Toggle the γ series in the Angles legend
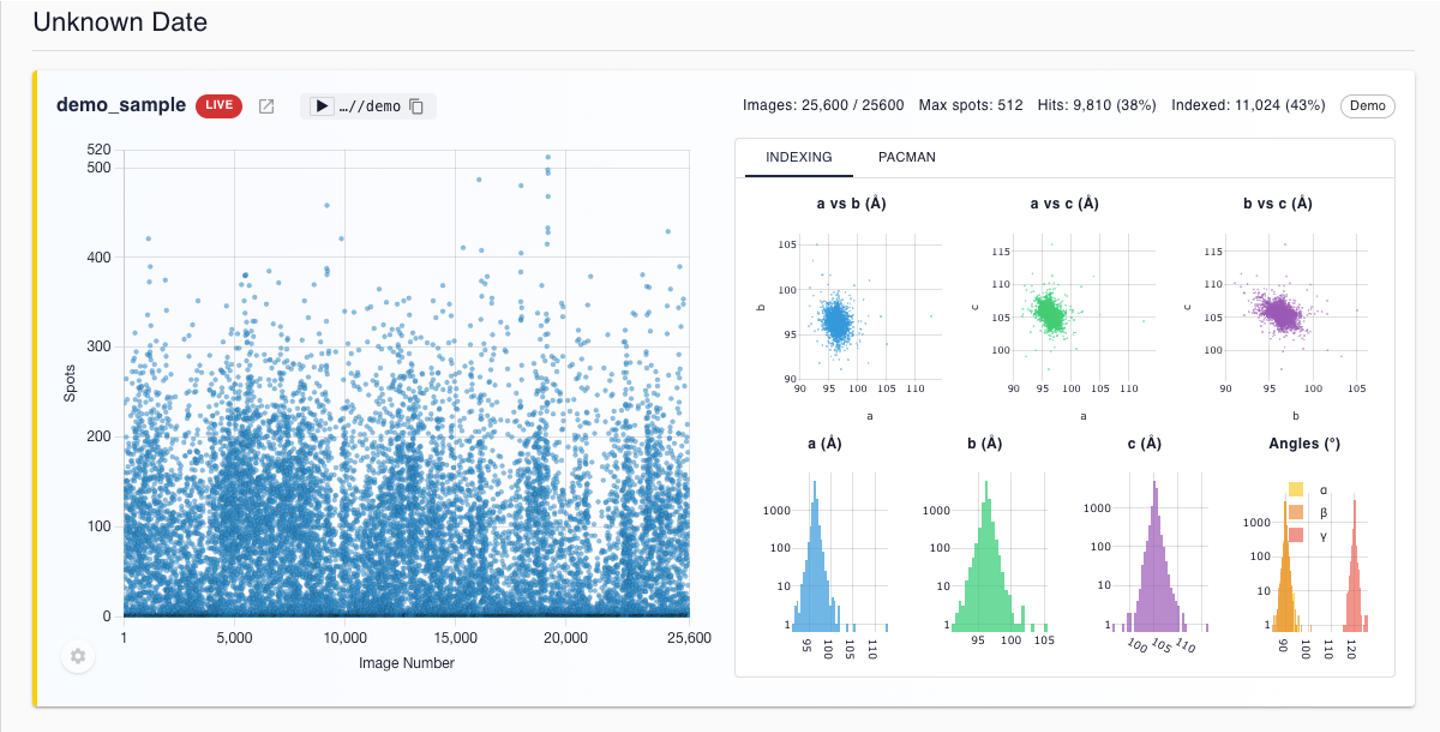The width and height of the screenshot is (1440, 732). coord(1308,536)
